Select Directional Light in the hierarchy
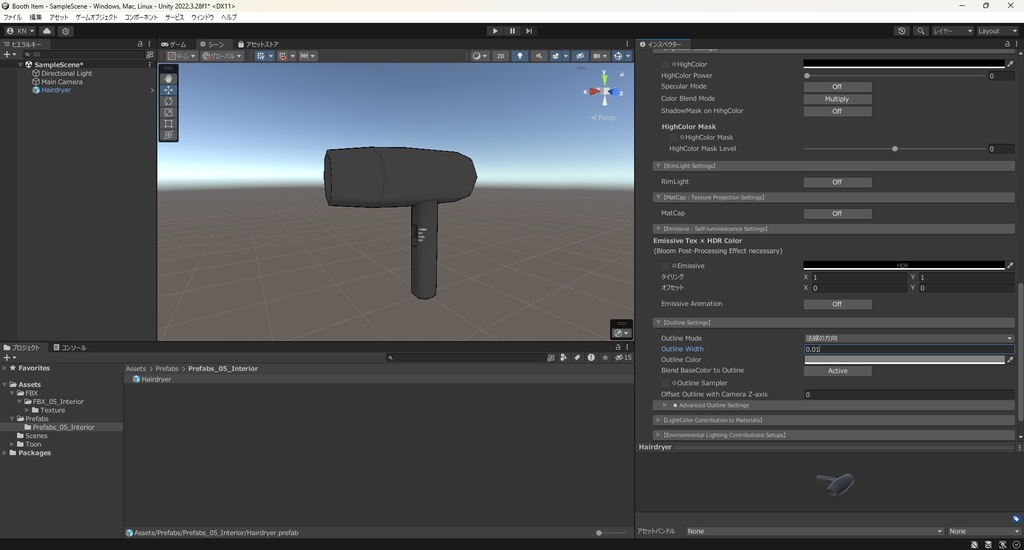1024x550 pixels. click(x=66, y=73)
